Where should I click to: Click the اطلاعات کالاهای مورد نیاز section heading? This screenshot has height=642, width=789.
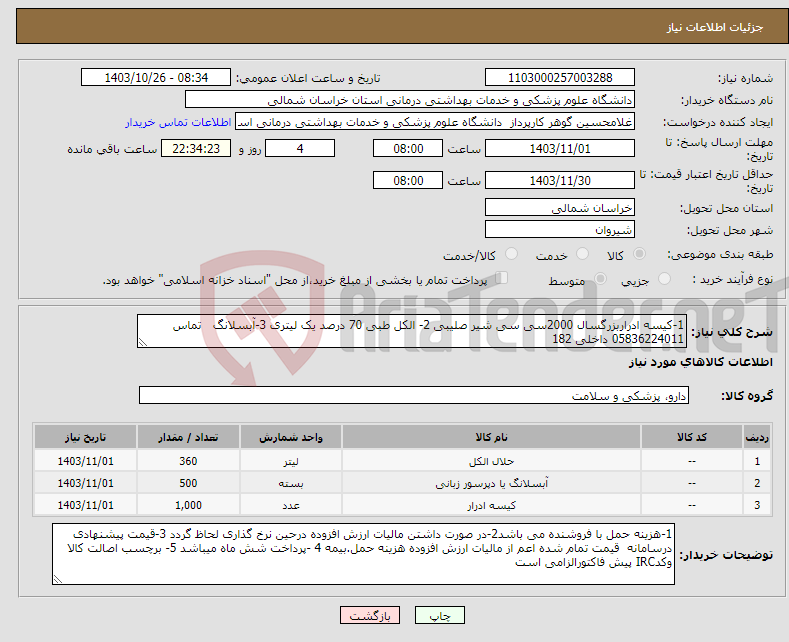(x=700, y=362)
